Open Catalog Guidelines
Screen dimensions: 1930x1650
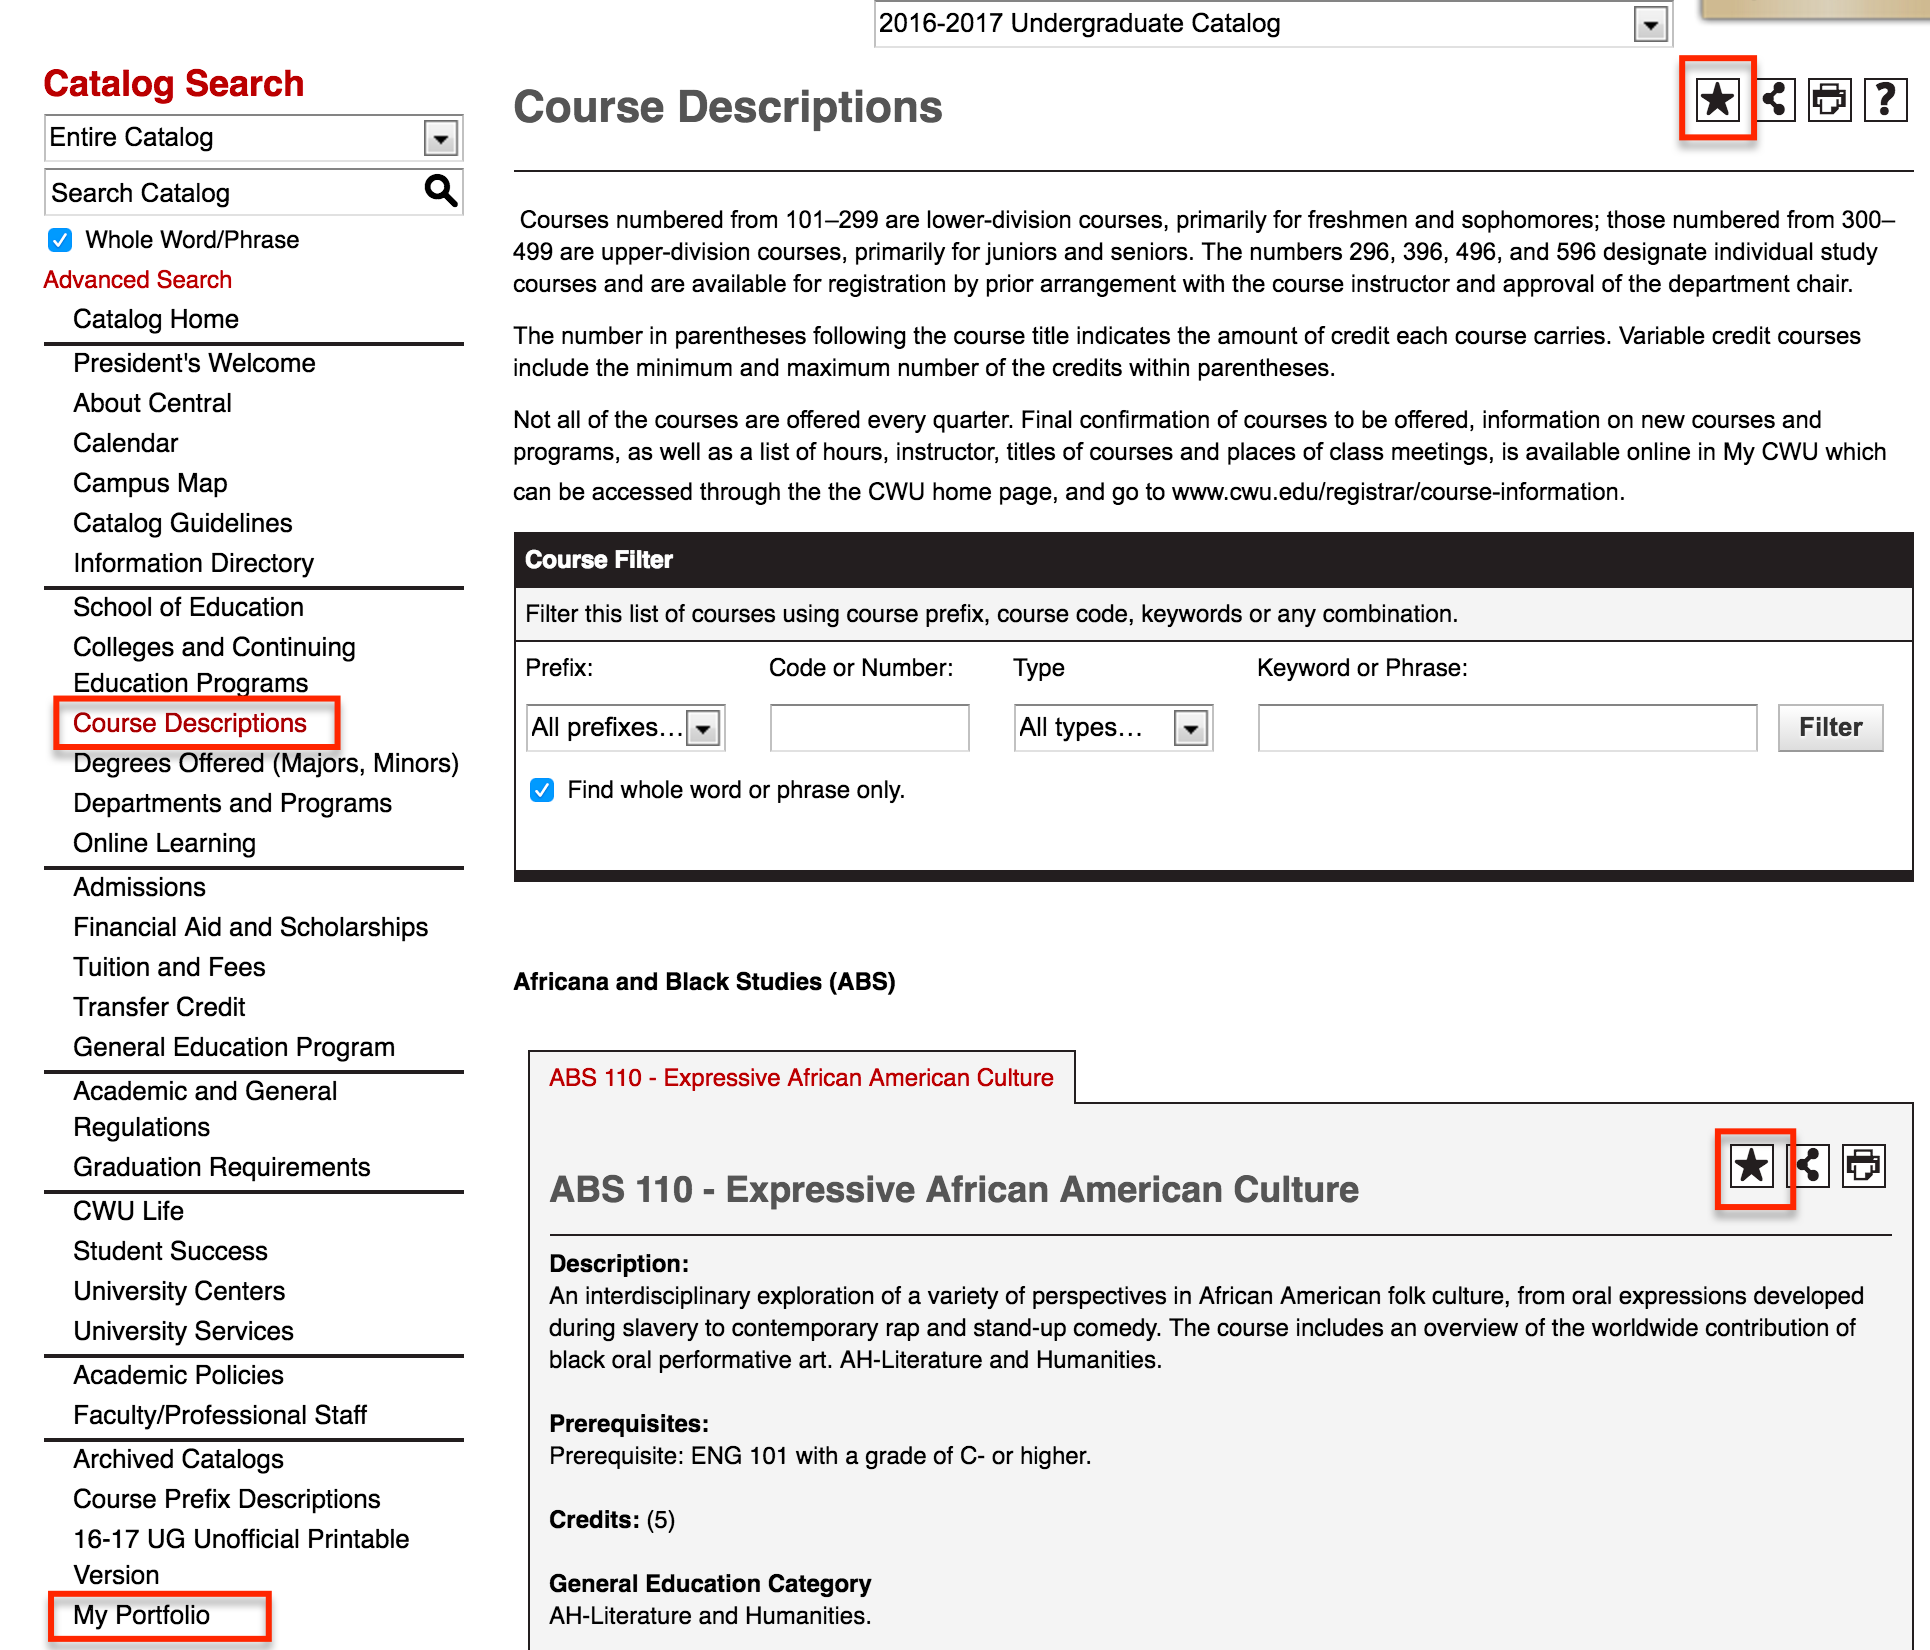click(183, 523)
